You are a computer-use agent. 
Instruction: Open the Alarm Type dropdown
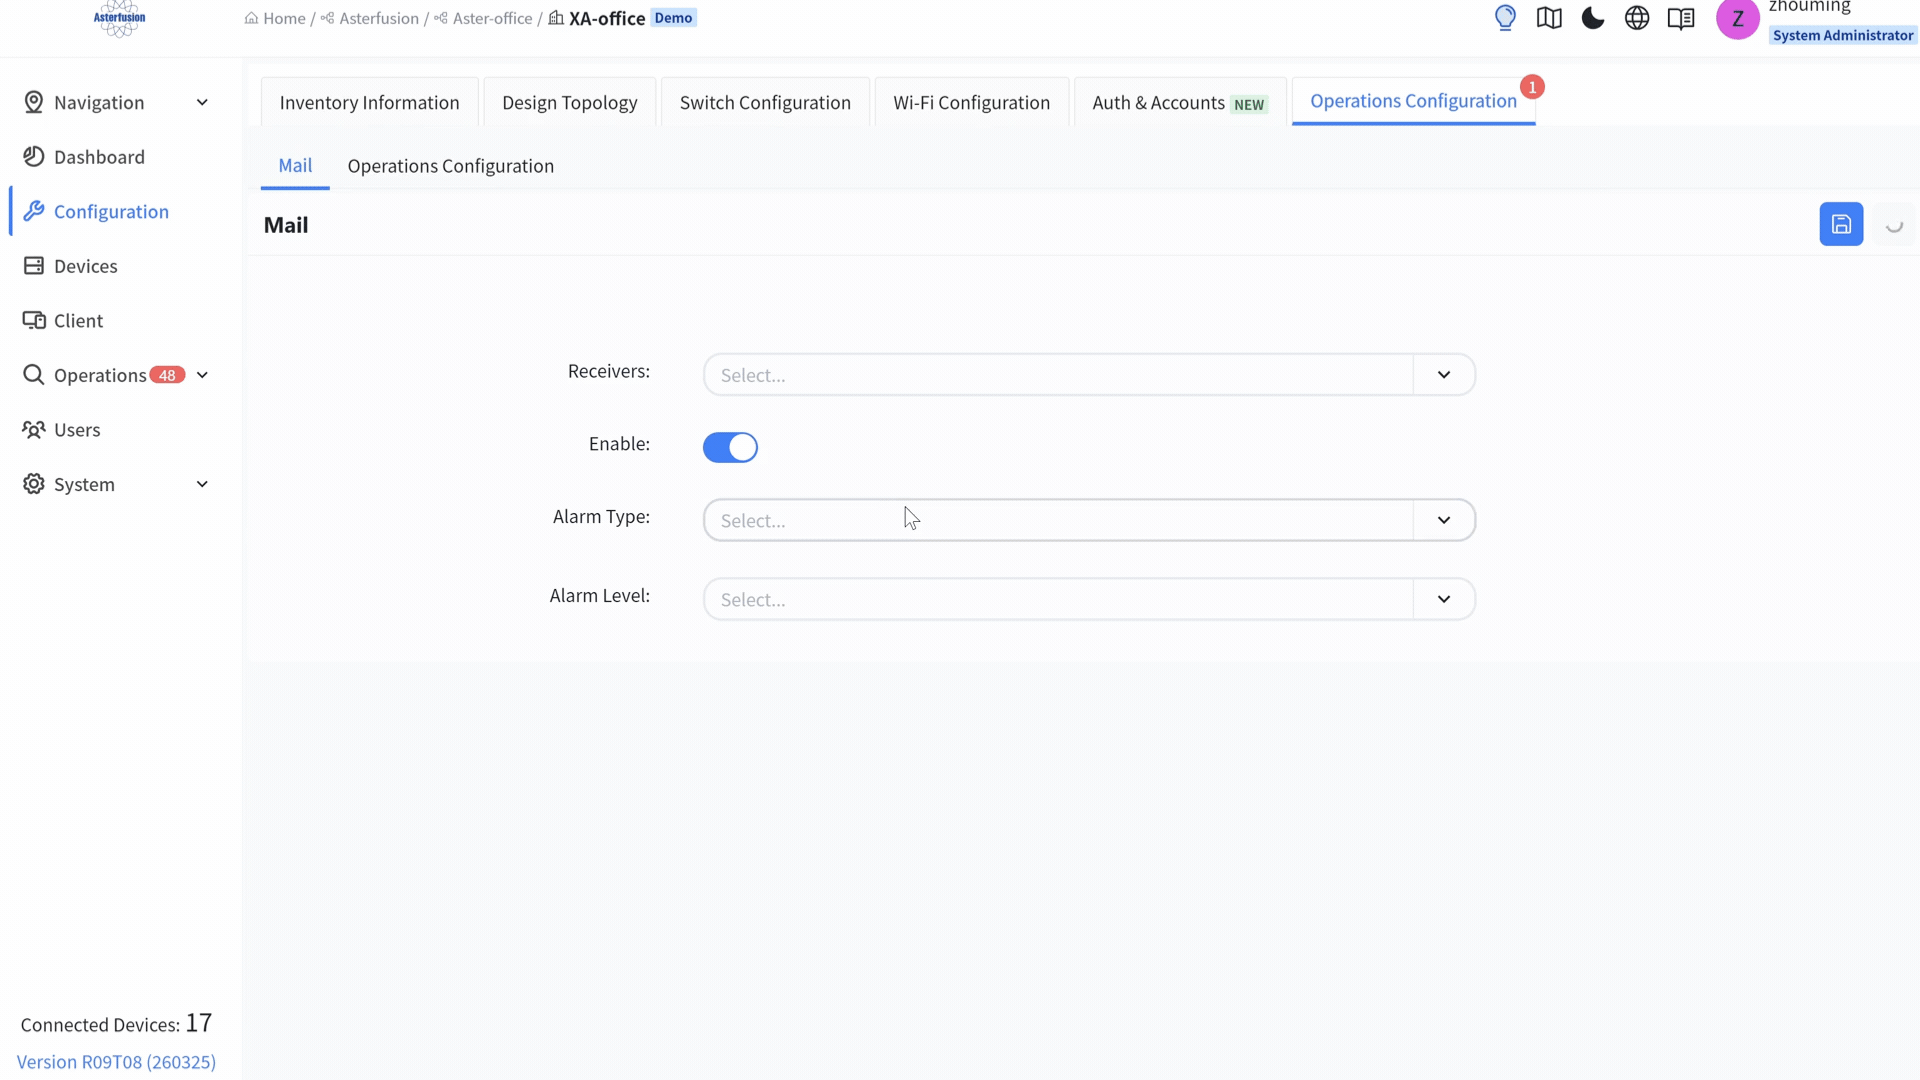pos(1088,520)
